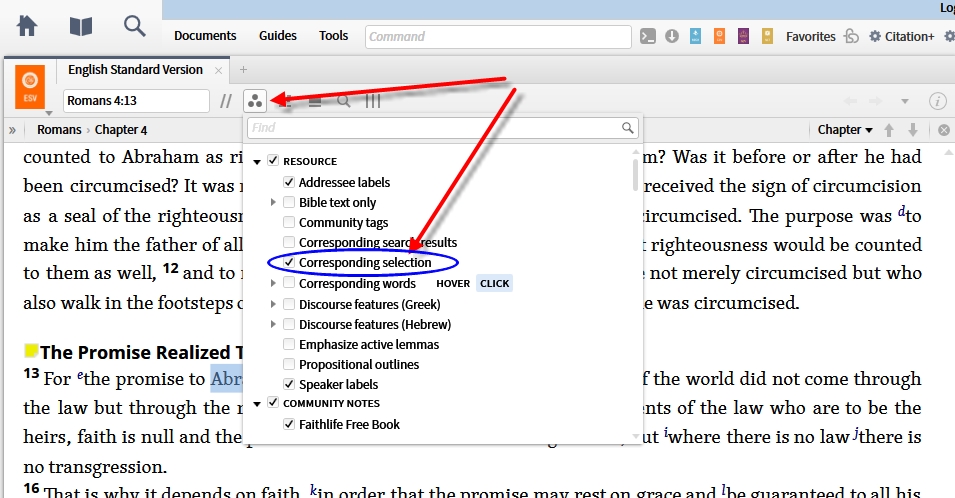
Task: Expand Bible text only options
Action: coord(273,202)
